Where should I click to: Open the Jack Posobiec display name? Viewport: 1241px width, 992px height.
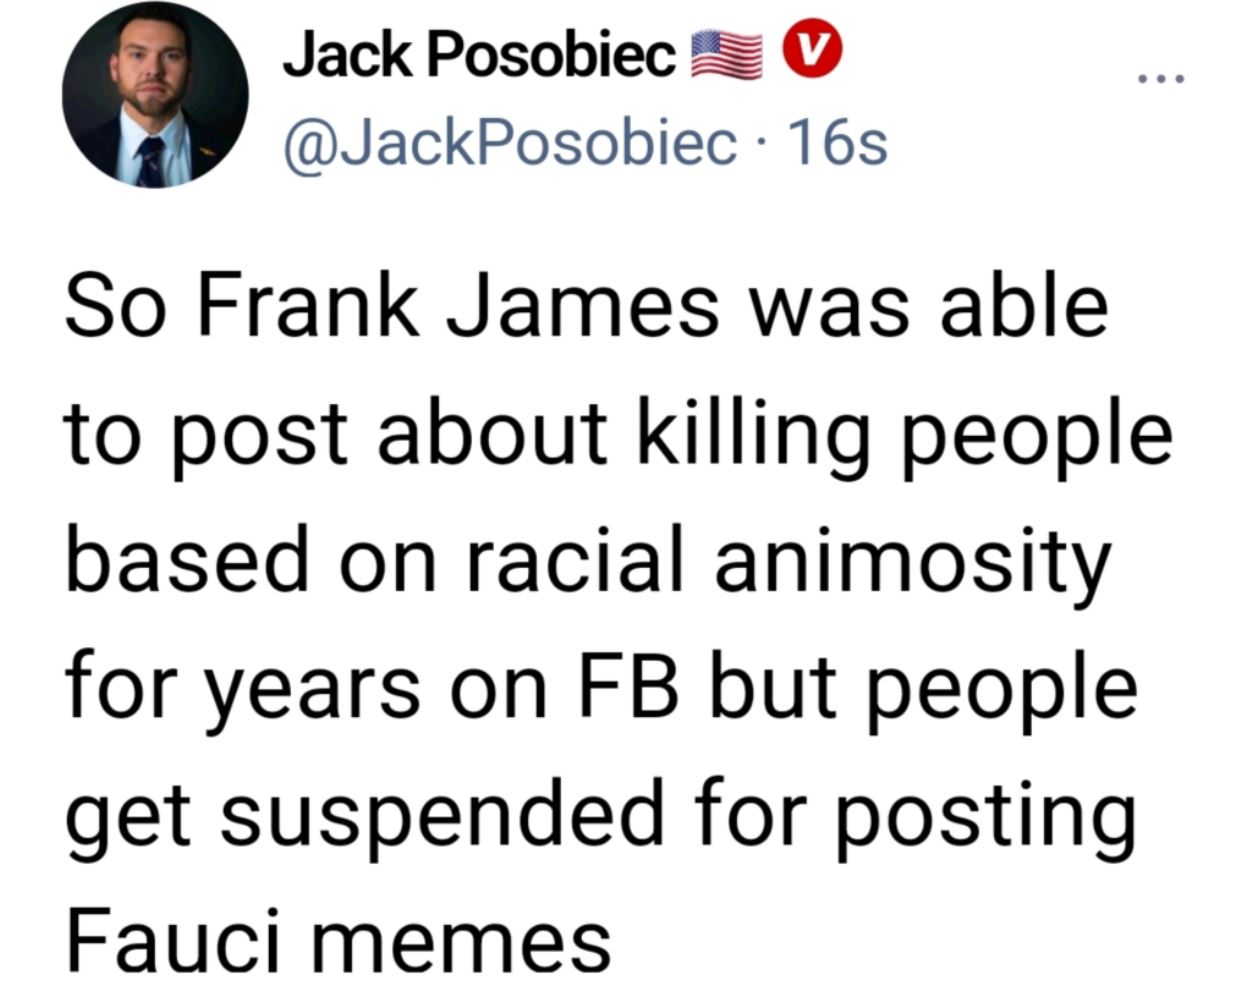point(478,54)
